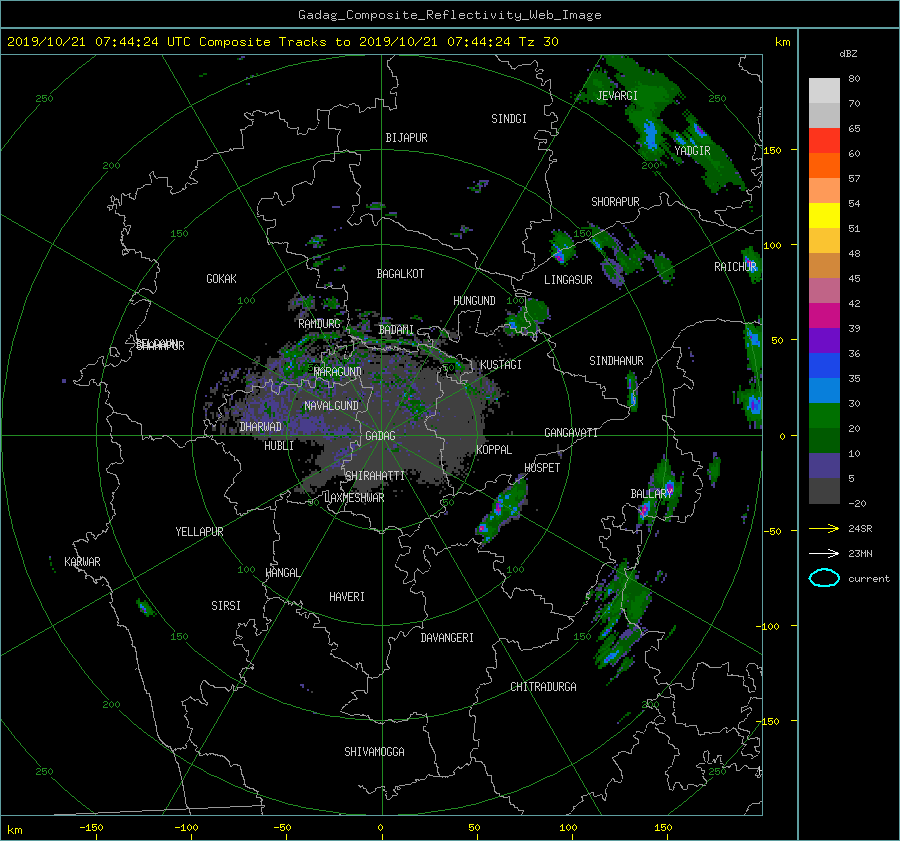
Task: Click the SINDGI city label
Action: pos(509,119)
